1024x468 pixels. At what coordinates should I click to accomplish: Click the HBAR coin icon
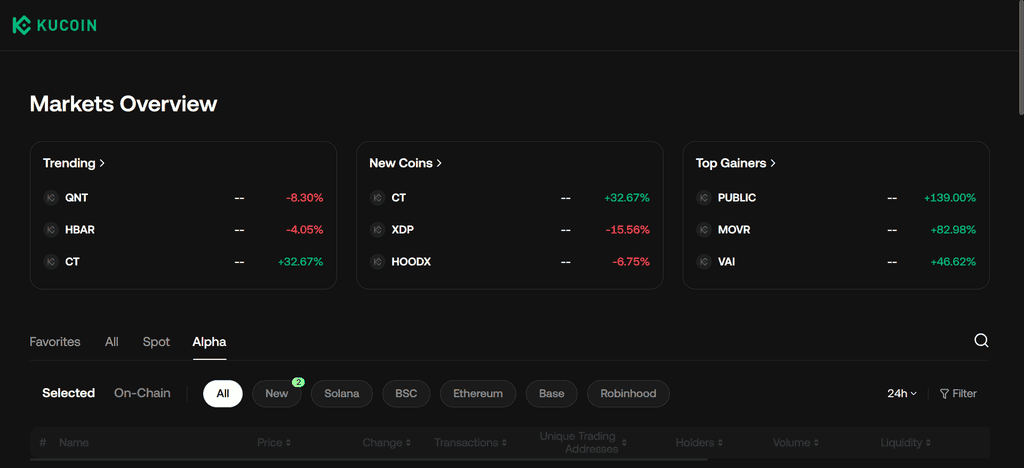click(51, 230)
